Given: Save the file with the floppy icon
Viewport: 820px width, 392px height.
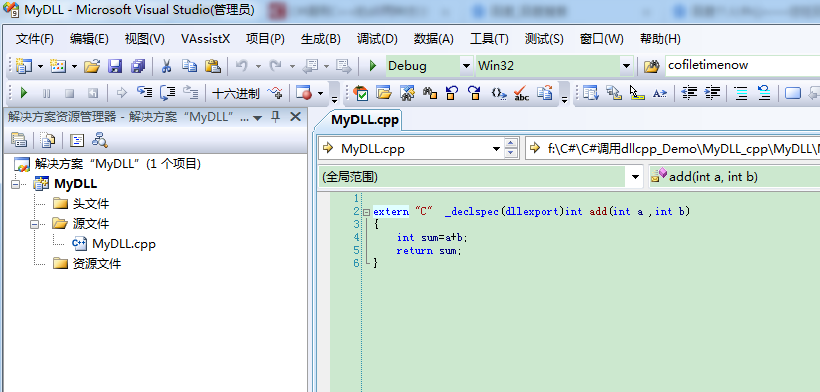Looking at the screenshot, I should (115, 66).
